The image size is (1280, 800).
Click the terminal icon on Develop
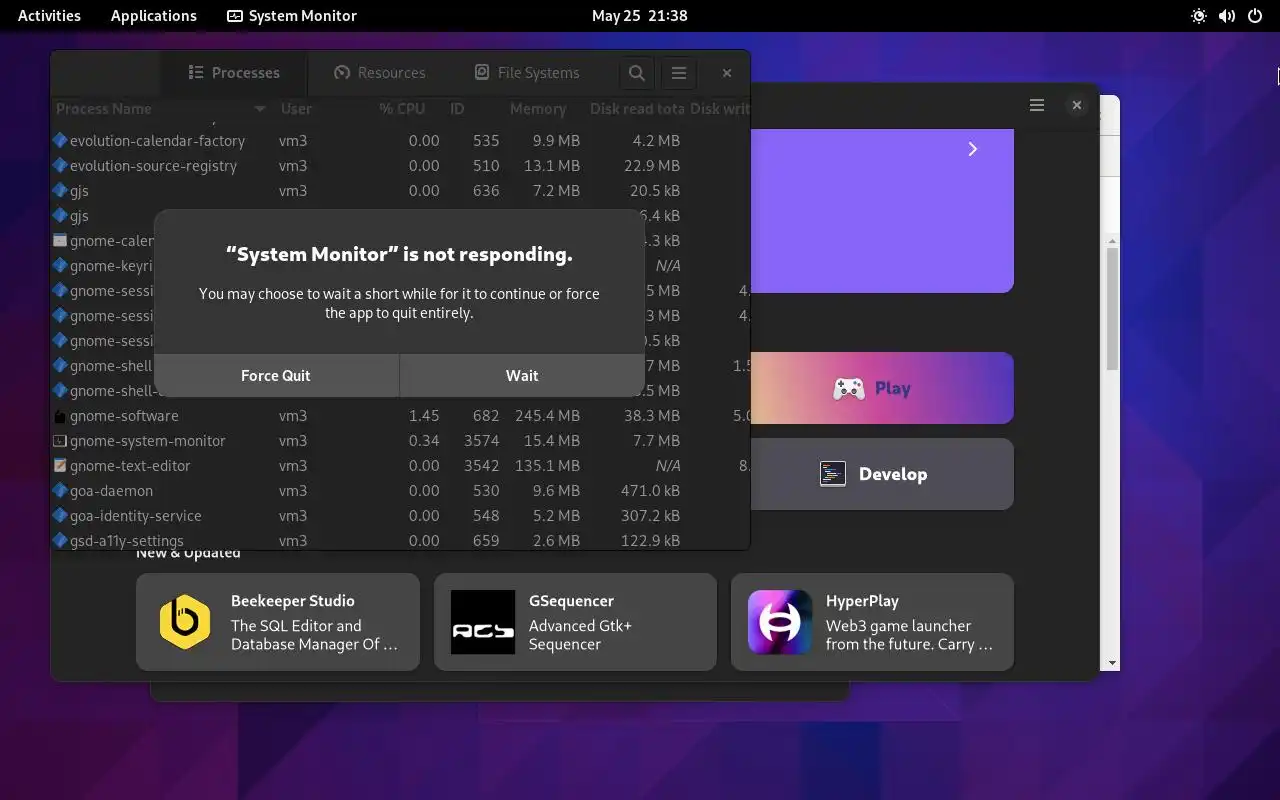tap(833, 474)
